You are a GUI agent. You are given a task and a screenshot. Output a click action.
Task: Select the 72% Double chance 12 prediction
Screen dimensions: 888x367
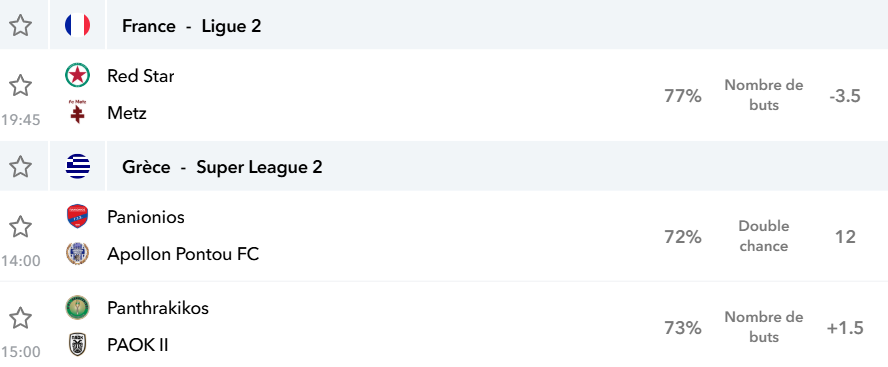[x=762, y=236]
